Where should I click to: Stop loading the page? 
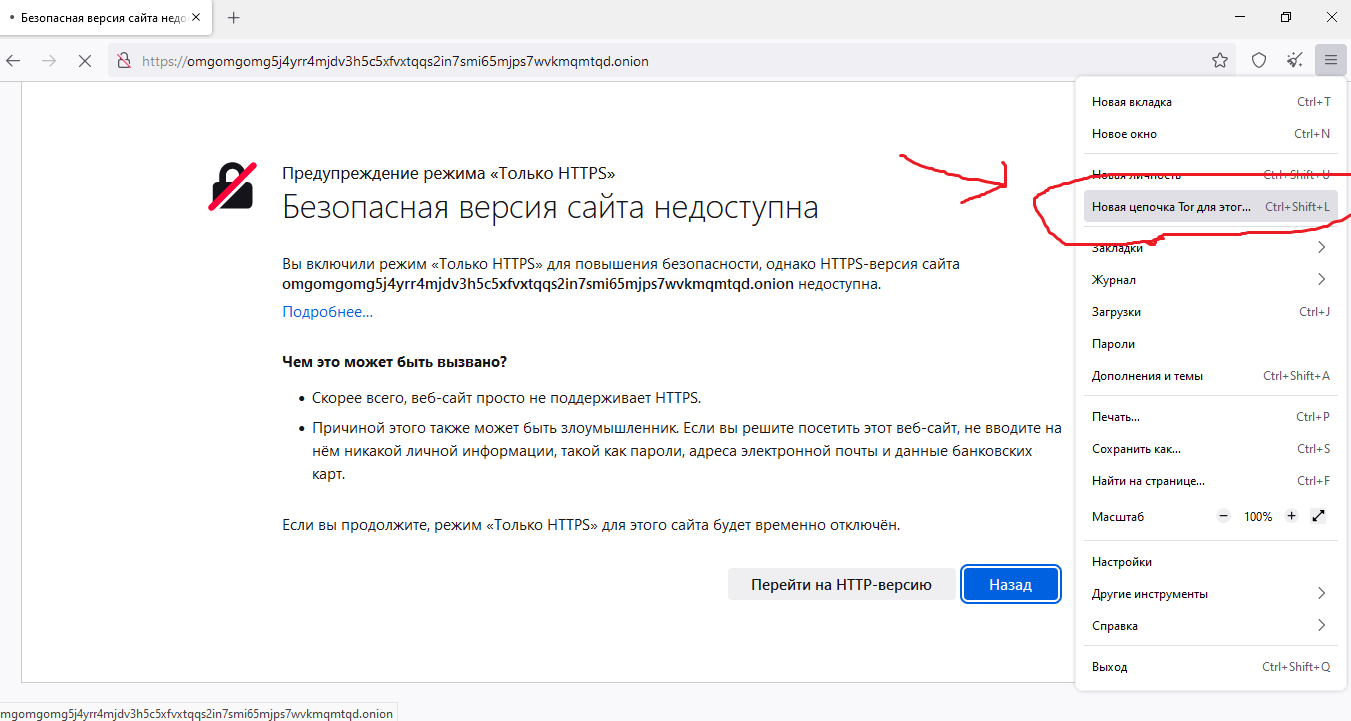point(85,61)
